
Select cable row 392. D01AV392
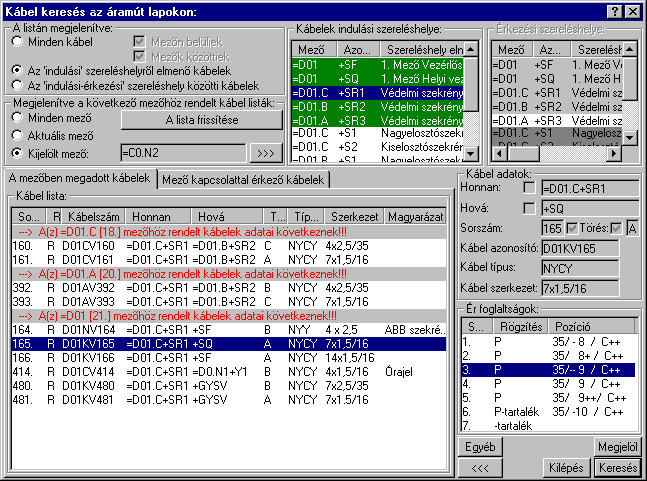click(x=229, y=288)
